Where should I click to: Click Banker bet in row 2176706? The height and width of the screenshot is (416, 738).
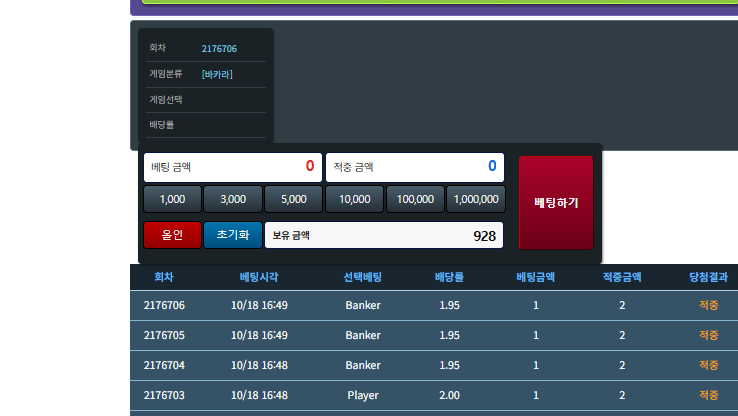click(363, 305)
